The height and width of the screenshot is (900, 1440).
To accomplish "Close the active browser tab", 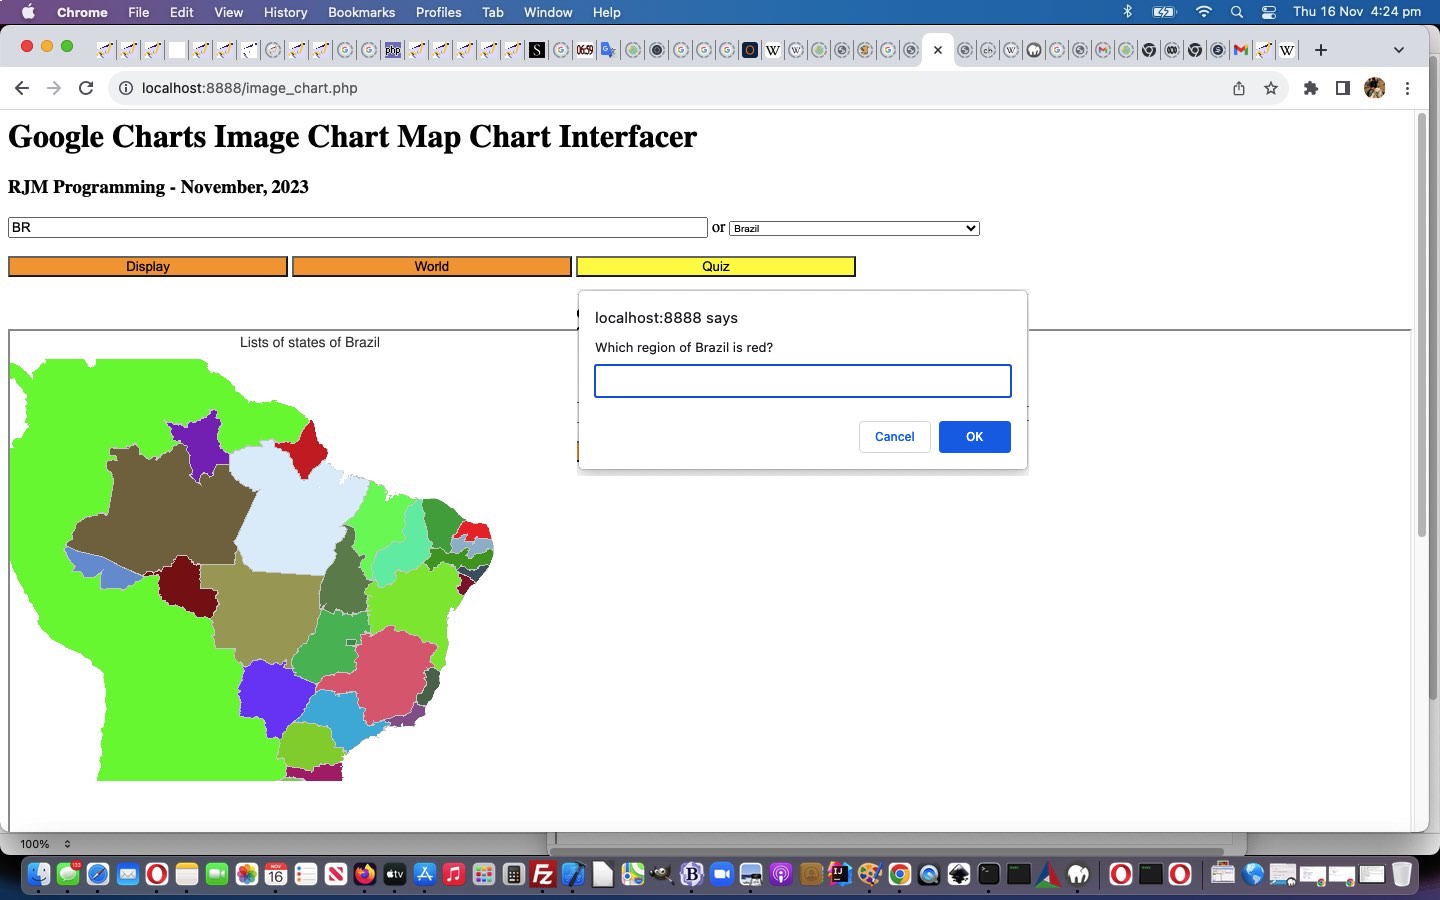I will (x=938, y=50).
